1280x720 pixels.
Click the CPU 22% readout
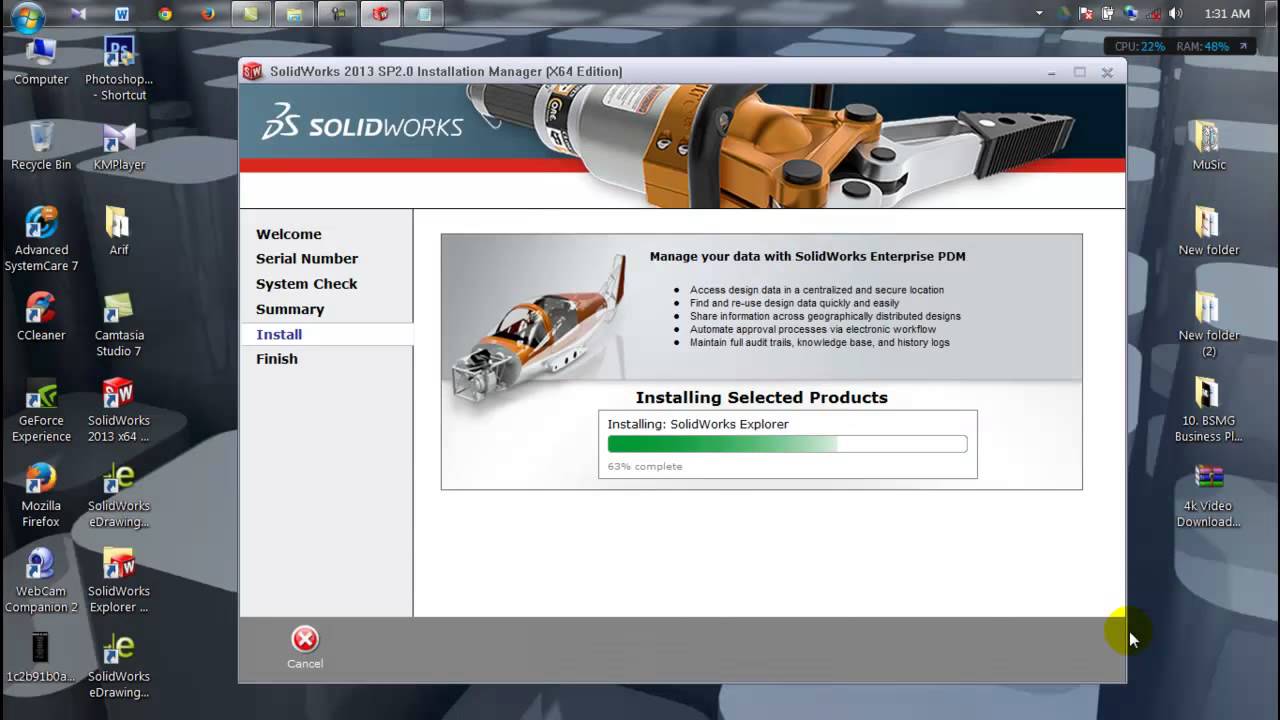pyautogui.click(x=1140, y=46)
